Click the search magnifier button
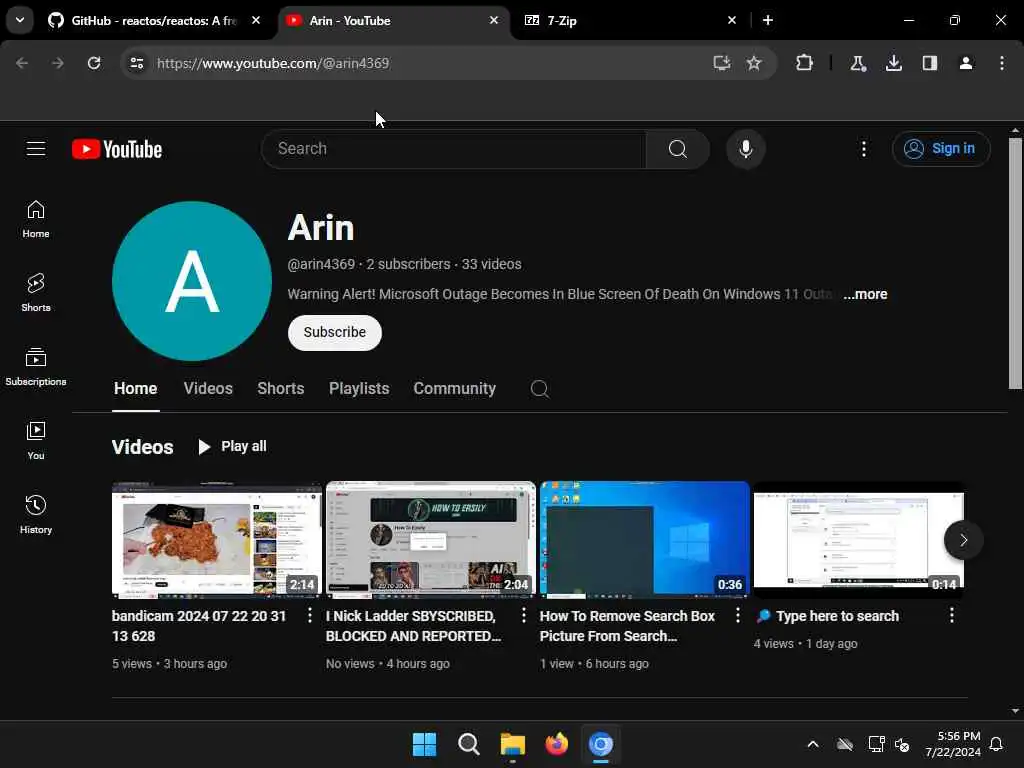Viewport: 1024px width, 768px height. click(678, 149)
